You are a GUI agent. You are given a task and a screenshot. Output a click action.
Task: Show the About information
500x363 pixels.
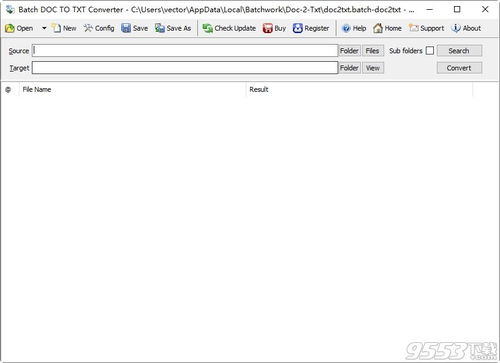(x=466, y=28)
